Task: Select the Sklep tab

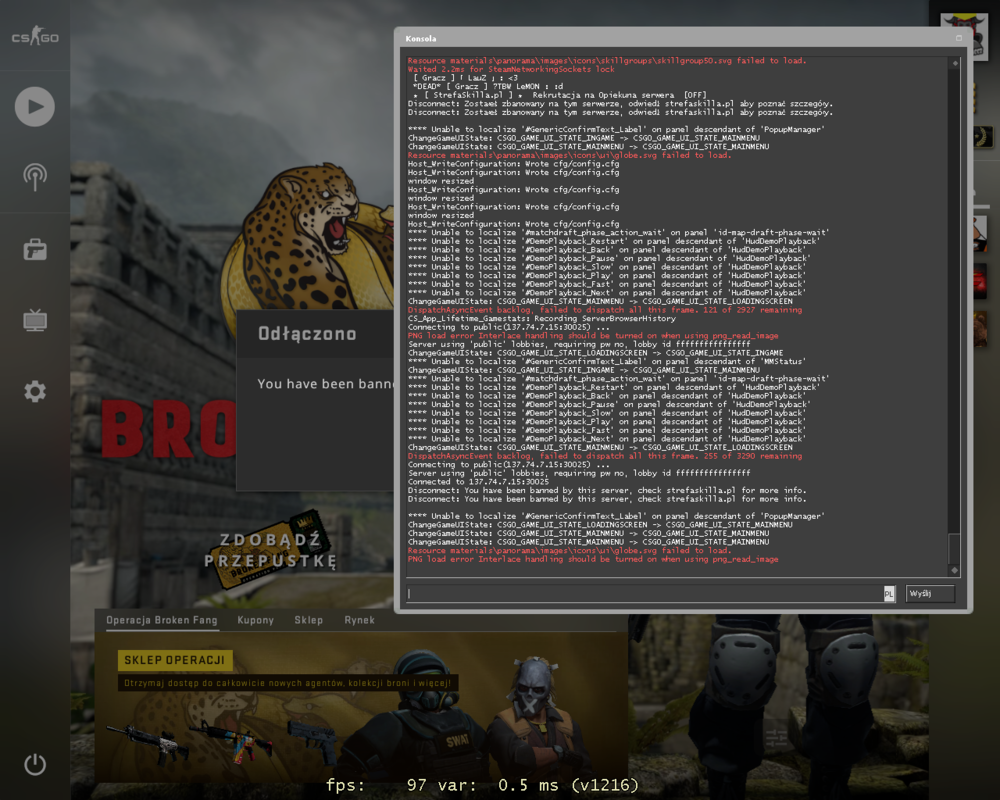Action: tap(309, 620)
